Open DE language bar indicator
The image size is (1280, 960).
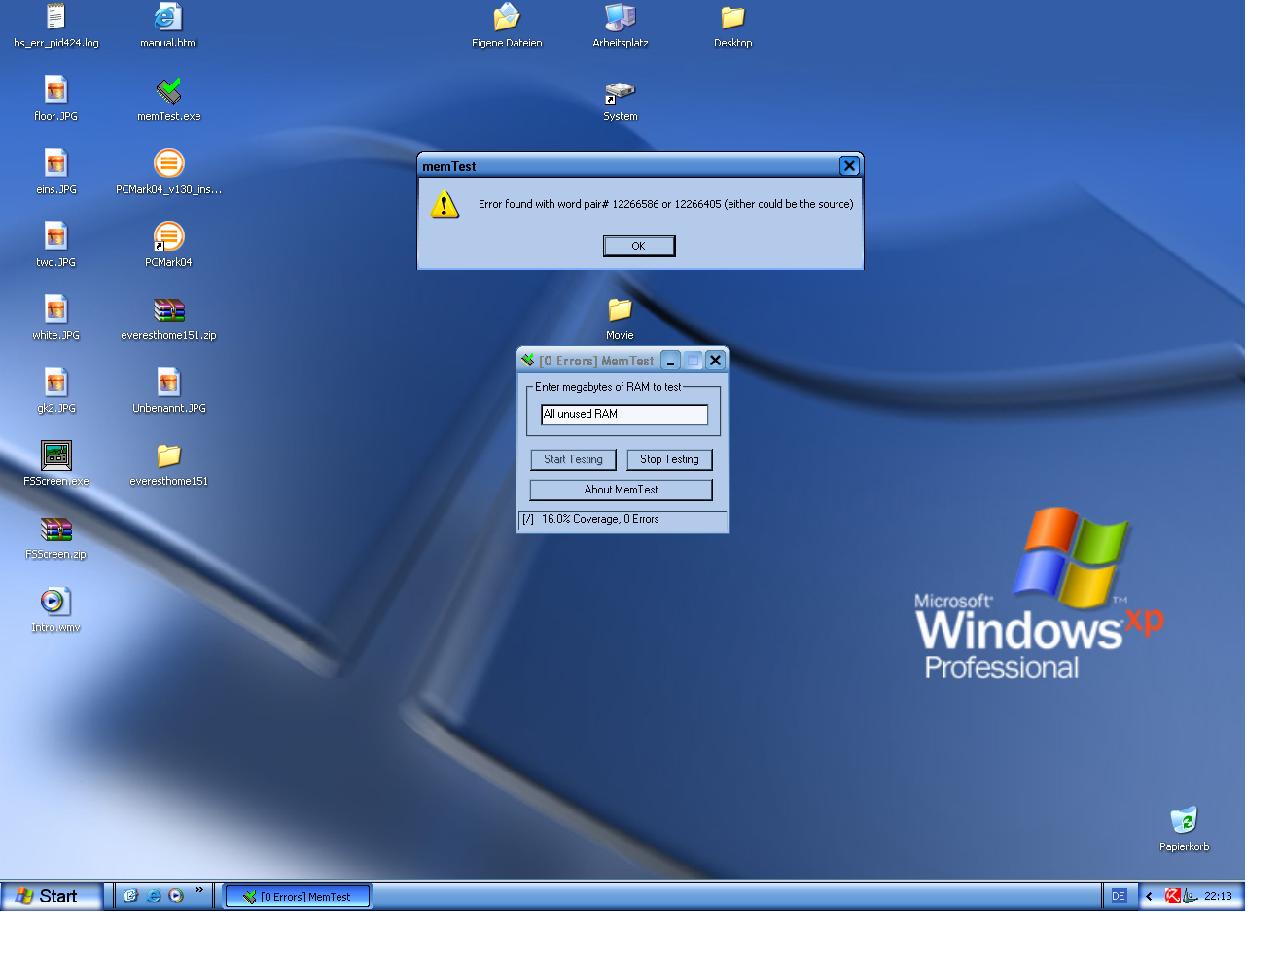pyautogui.click(x=1119, y=896)
